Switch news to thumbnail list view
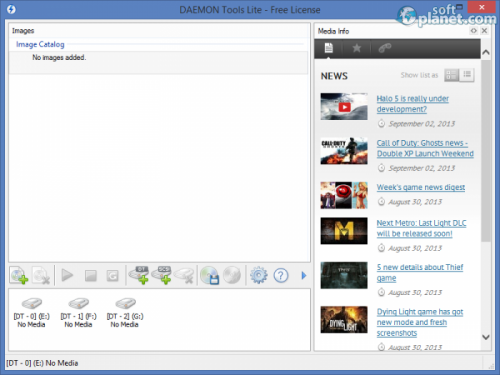This screenshot has width=500, height=375. tap(452, 75)
